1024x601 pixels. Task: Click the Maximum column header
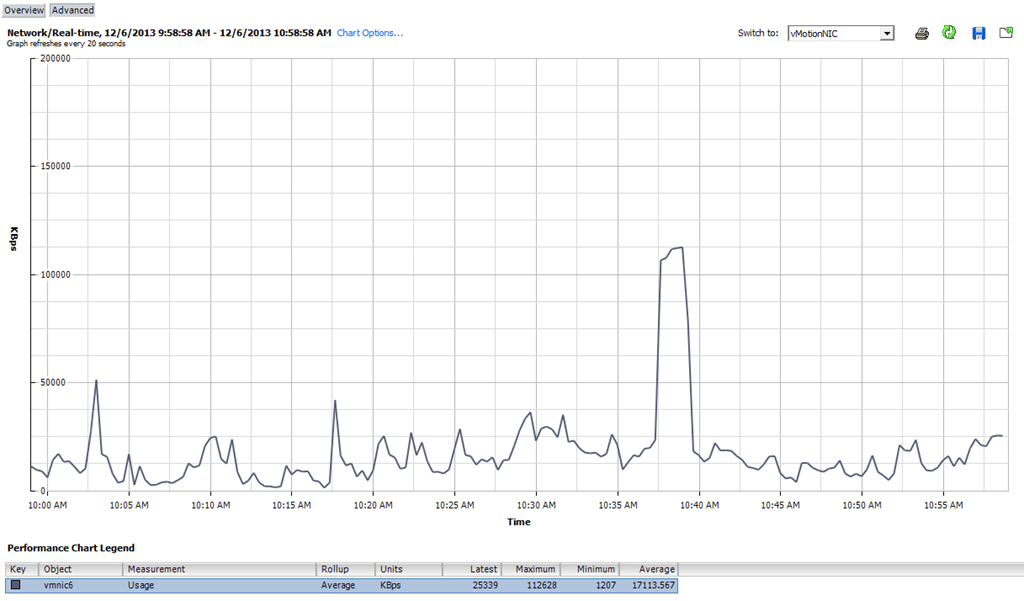point(531,569)
